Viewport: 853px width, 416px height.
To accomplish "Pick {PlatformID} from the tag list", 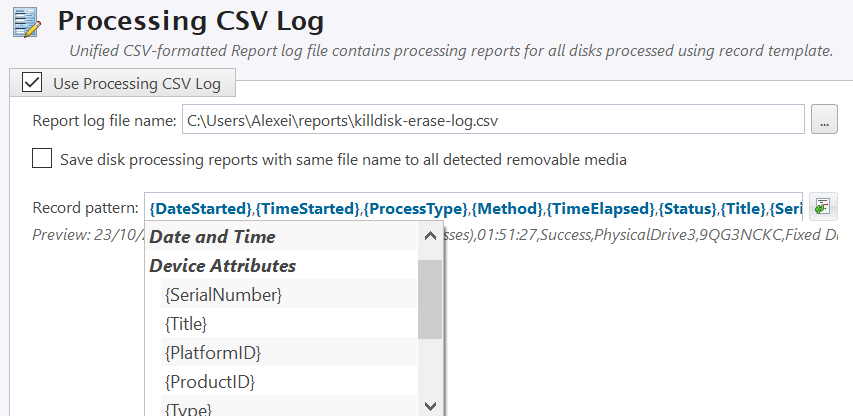I will coord(212,353).
